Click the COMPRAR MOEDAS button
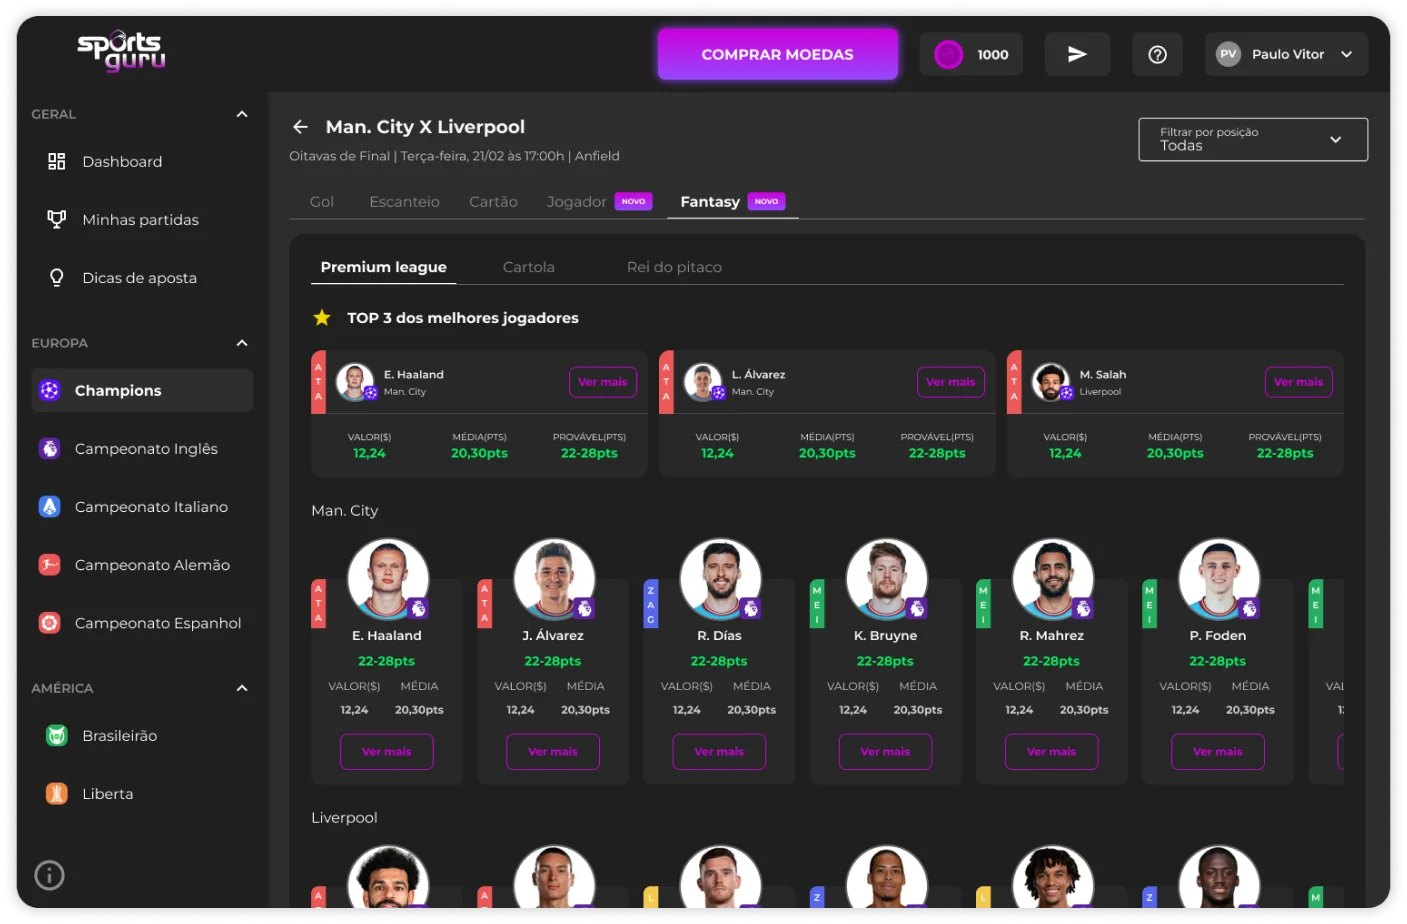 tap(777, 54)
